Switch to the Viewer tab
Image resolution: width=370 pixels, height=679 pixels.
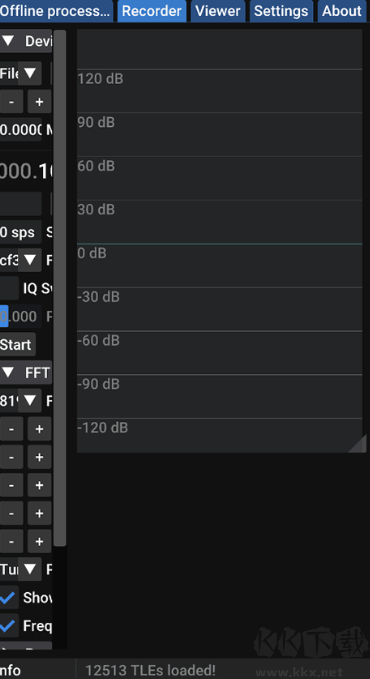coord(218,11)
